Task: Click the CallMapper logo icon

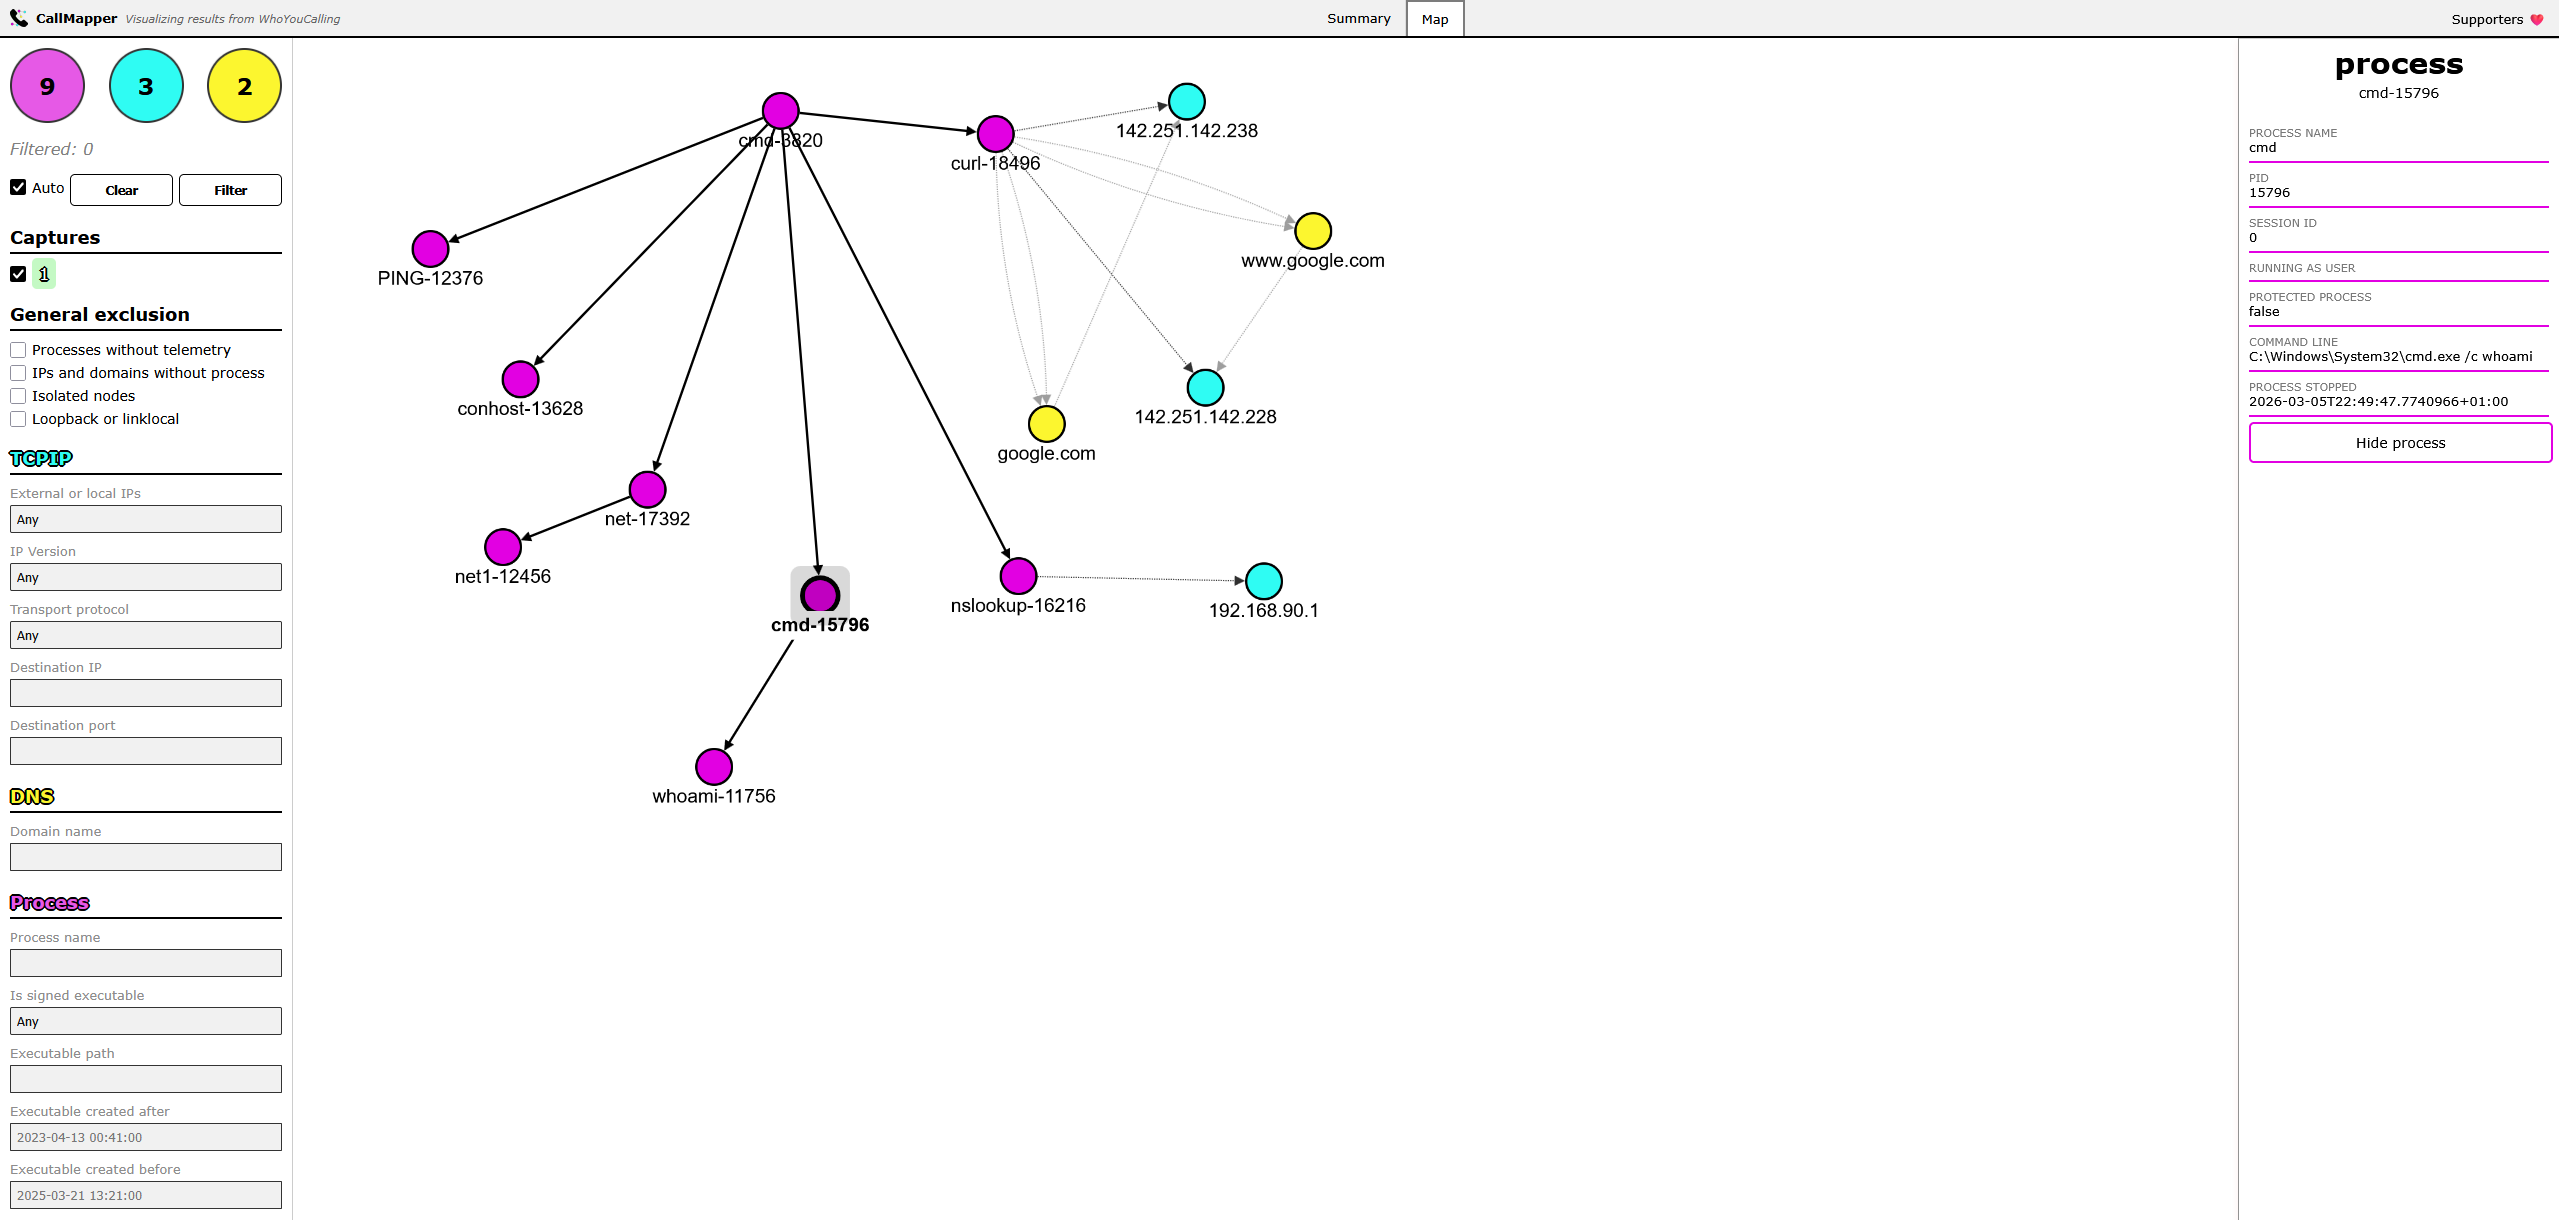Action: click(18, 17)
